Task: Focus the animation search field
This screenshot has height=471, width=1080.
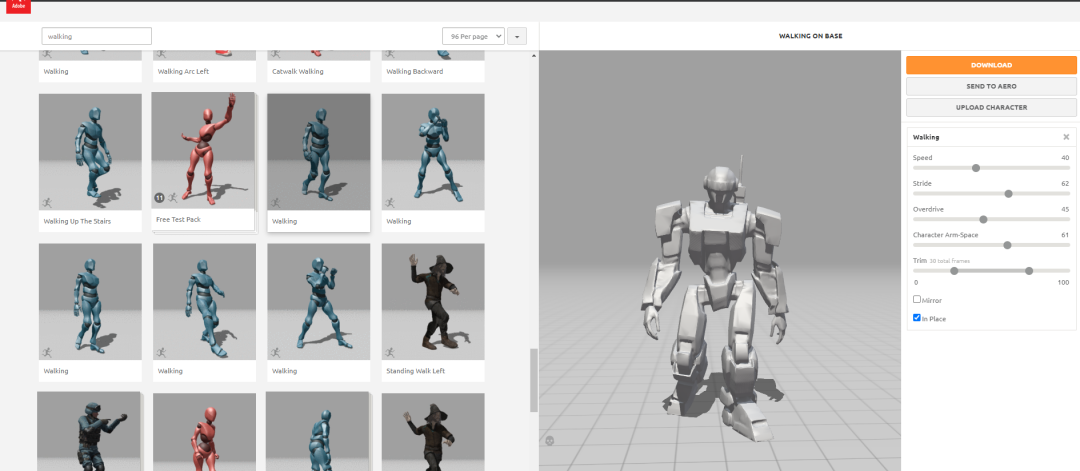Action: click(96, 36)
